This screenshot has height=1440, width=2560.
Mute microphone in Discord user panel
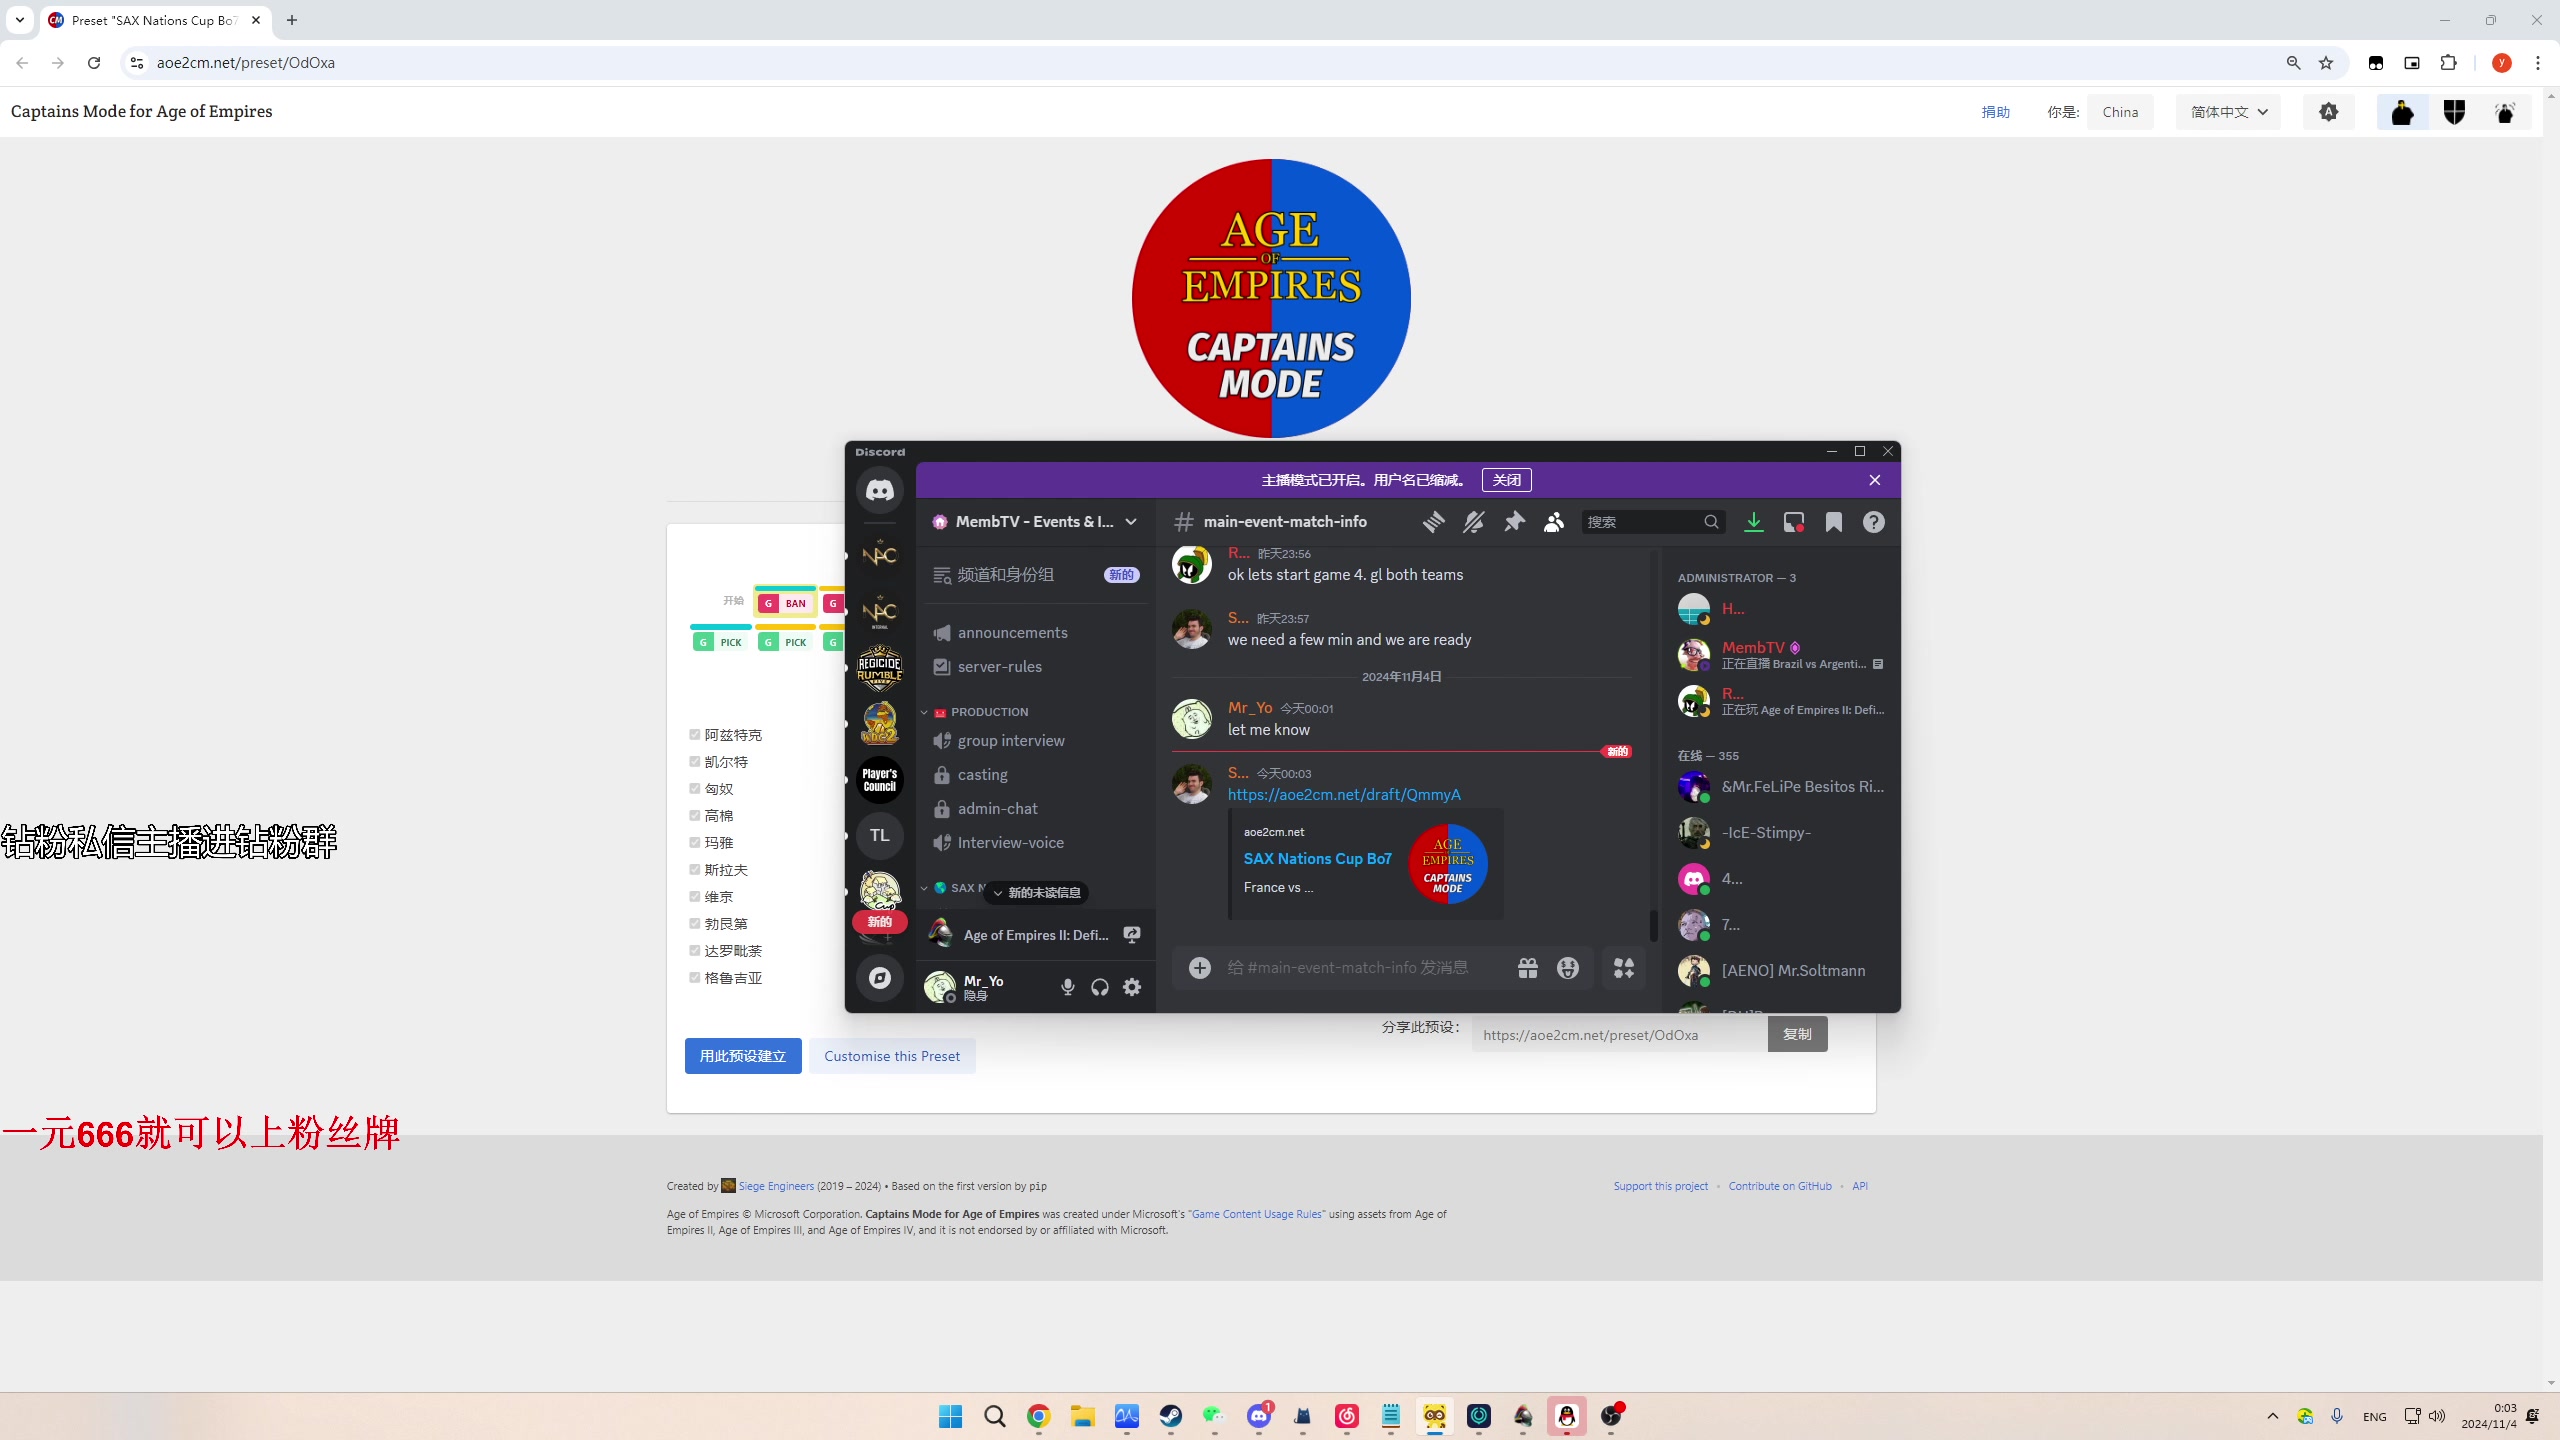tap(1068, 988)
